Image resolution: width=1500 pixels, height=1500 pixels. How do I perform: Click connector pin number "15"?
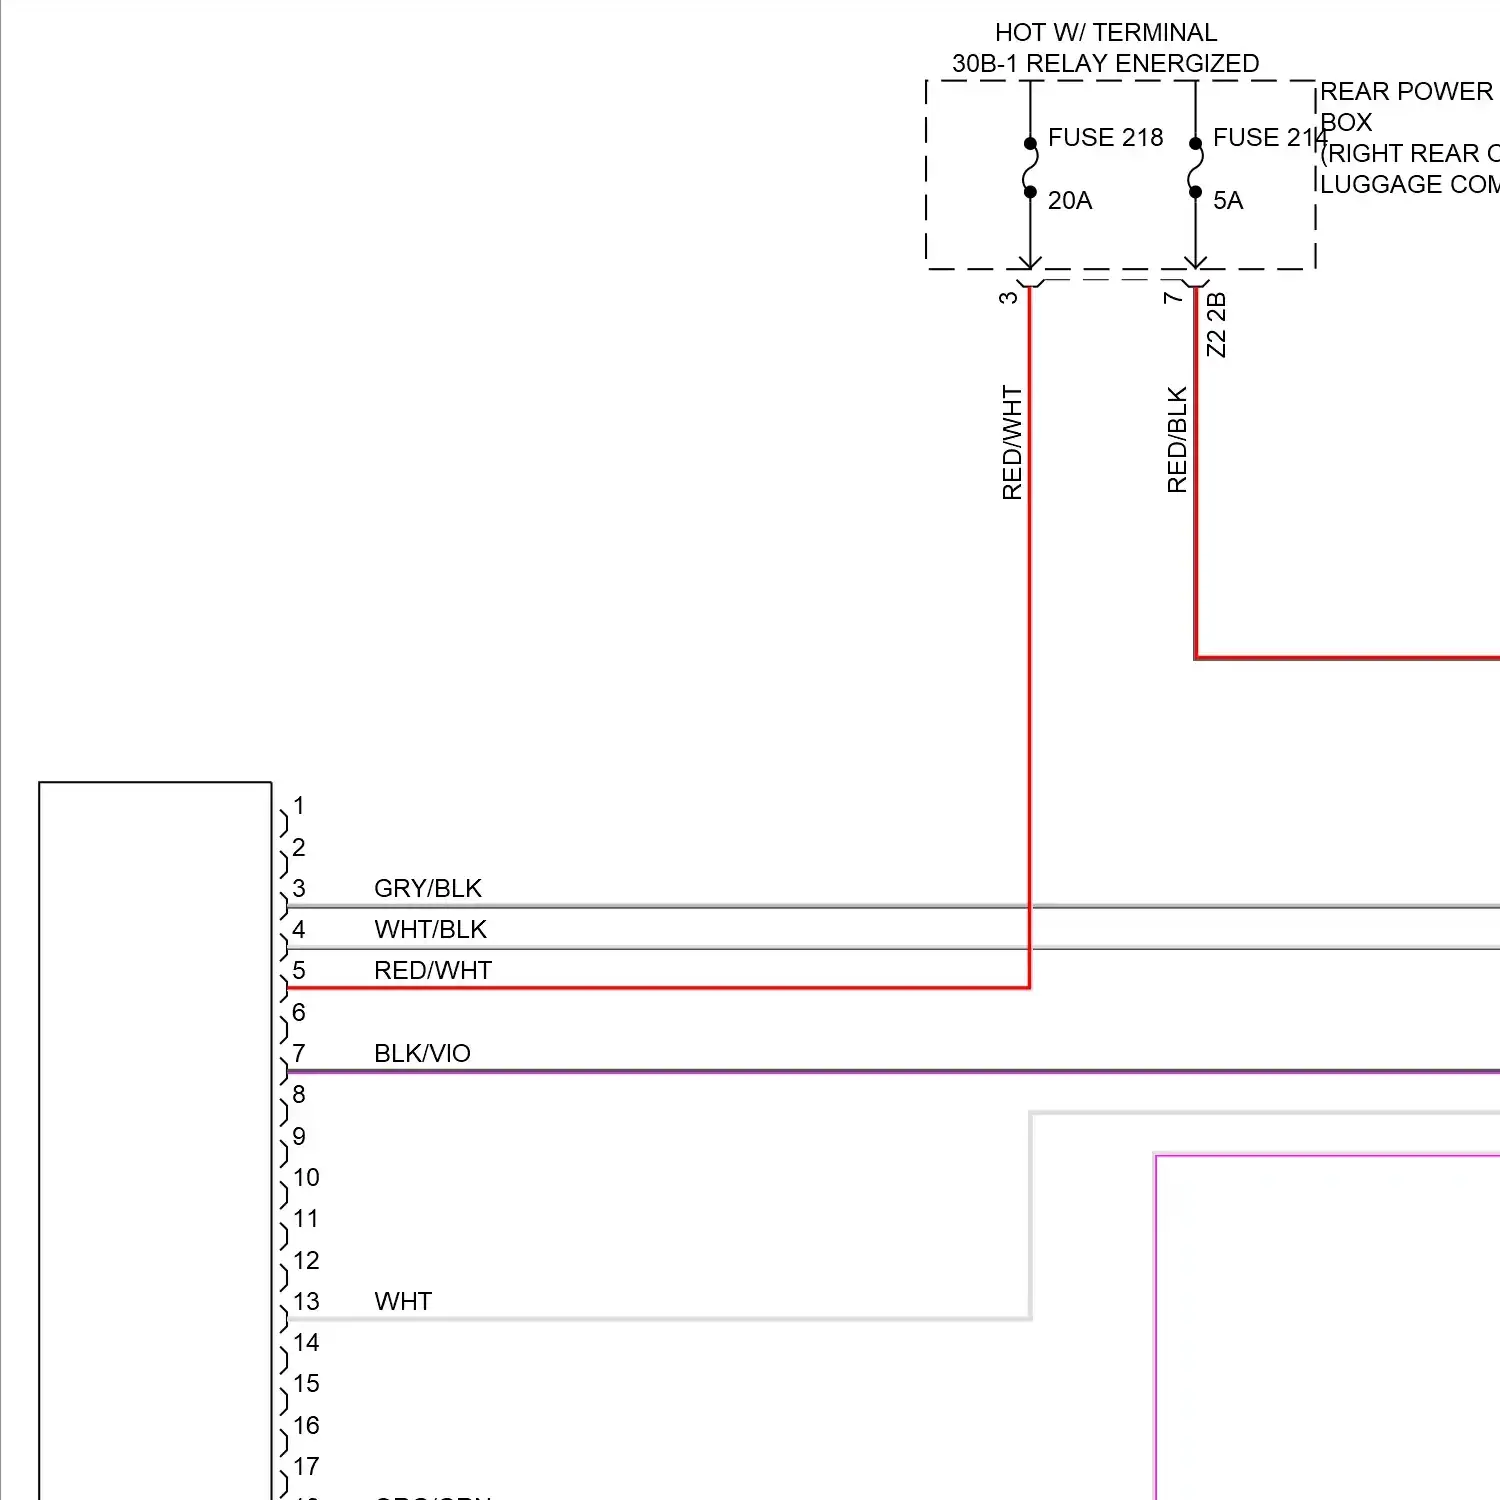click(306, 1383)
